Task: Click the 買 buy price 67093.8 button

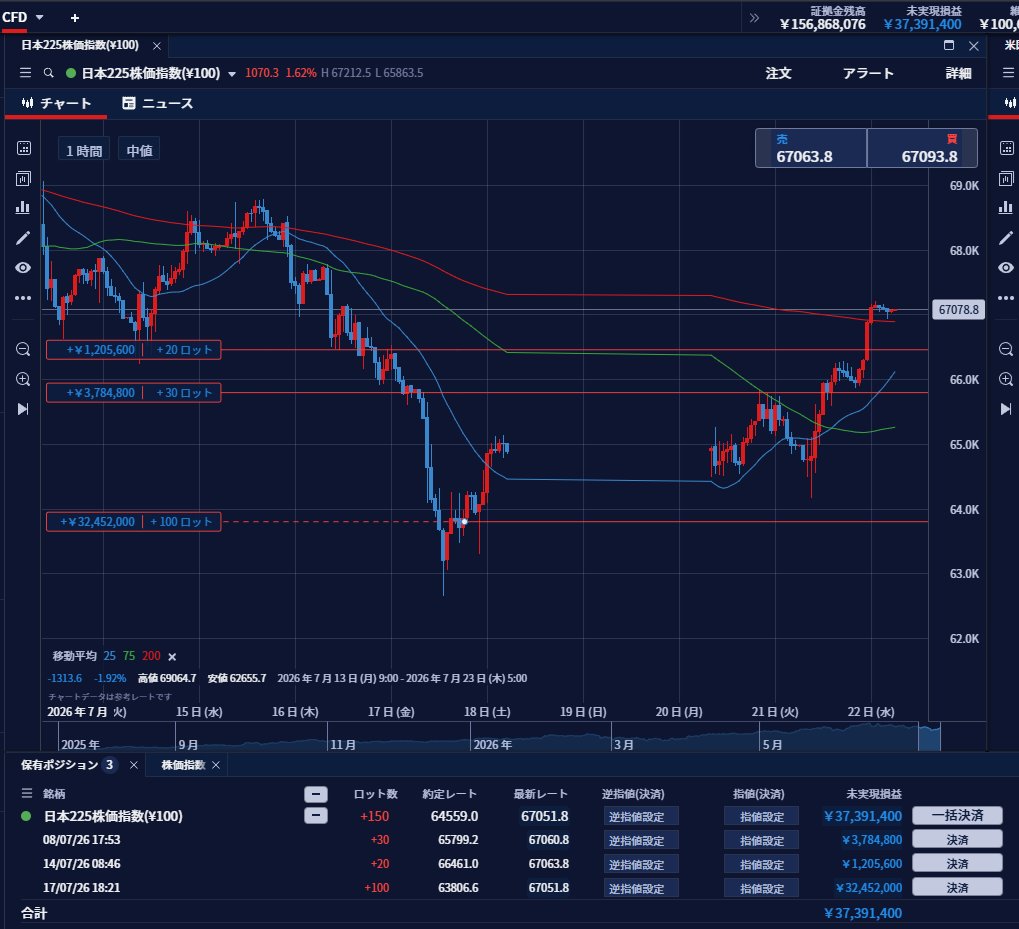Action: coord(922,148)
